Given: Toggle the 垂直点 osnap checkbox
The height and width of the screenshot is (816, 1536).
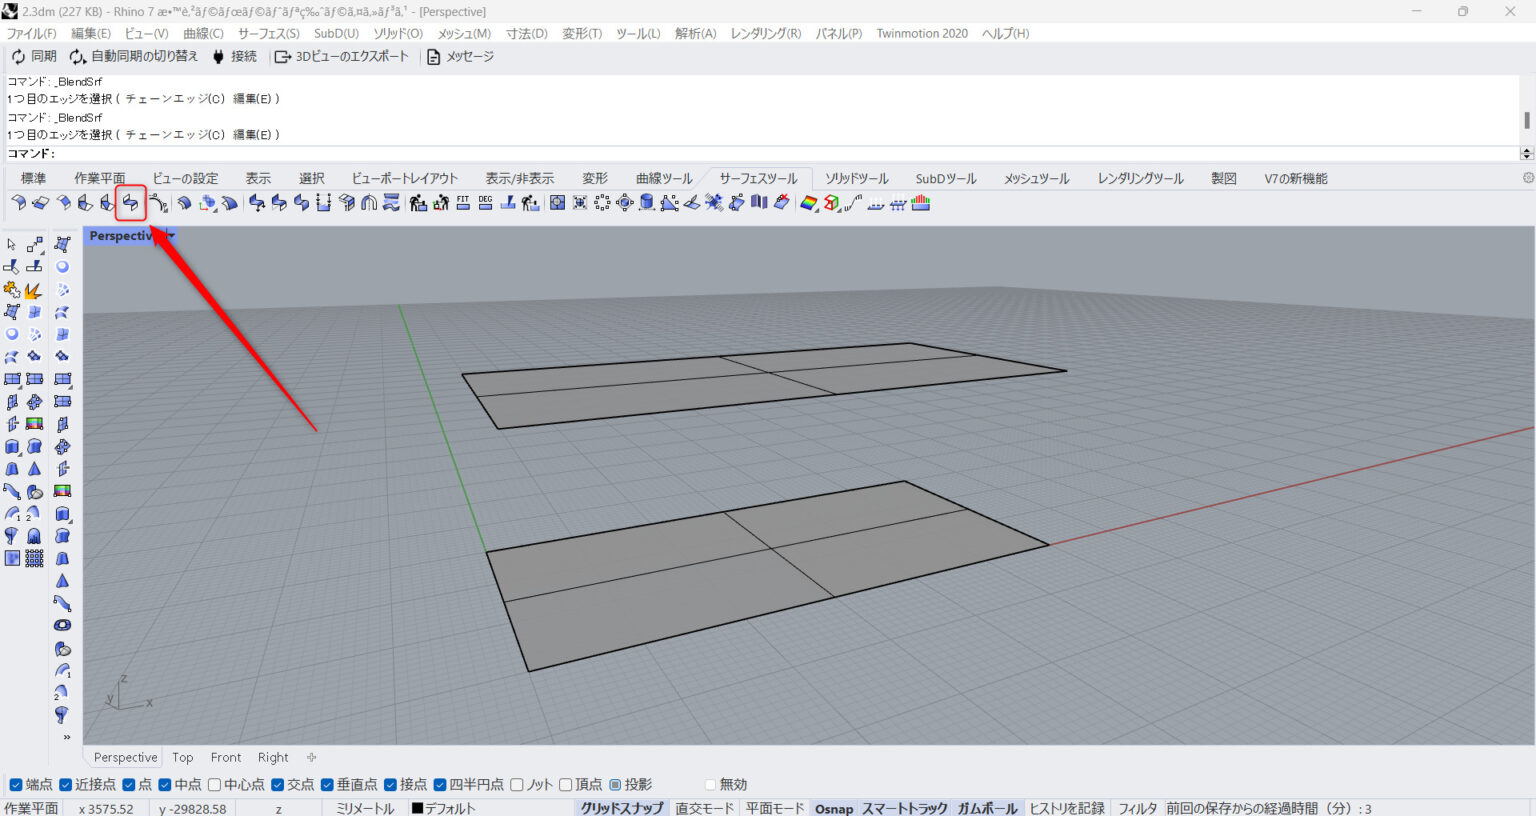Looking at the screenshot, I should (x=327, y=785).
